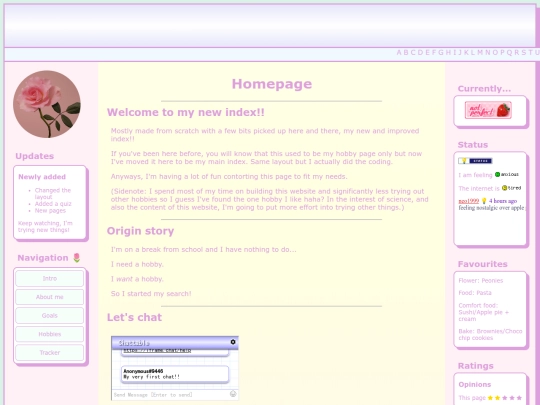Click the 'Newly added' updates heading
This screenshot has width=540, height=405.
(42, 177)
